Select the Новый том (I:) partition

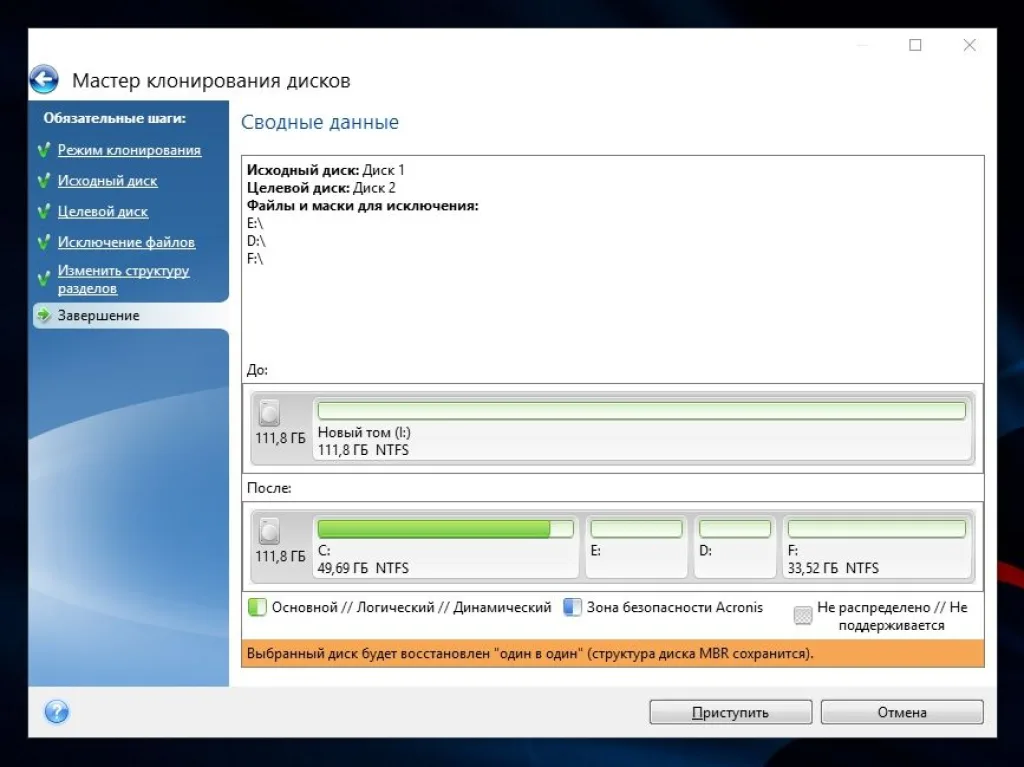(642, 428)
